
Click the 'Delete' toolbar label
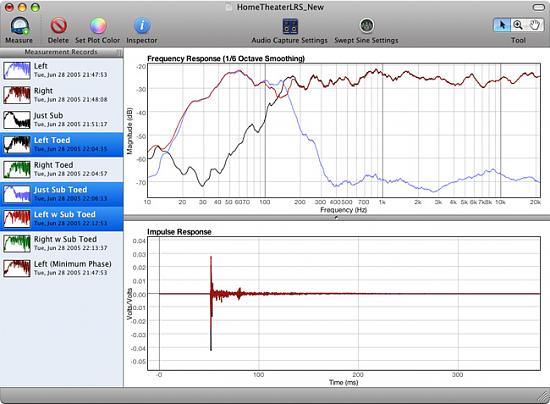point(58,40)
